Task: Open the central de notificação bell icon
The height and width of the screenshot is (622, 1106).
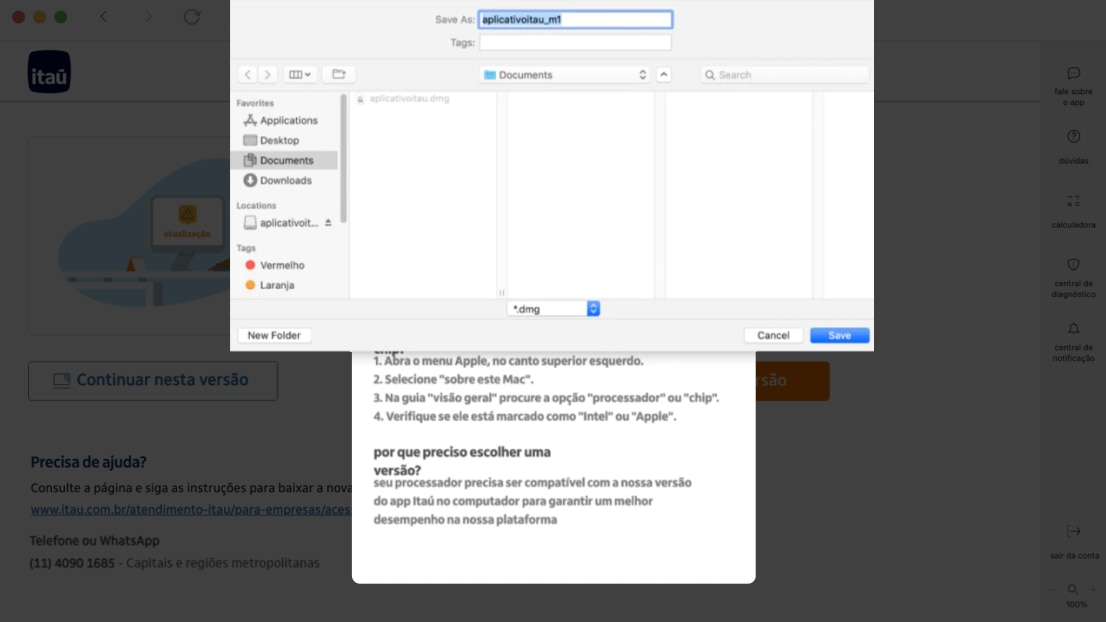Action: 1074,329
